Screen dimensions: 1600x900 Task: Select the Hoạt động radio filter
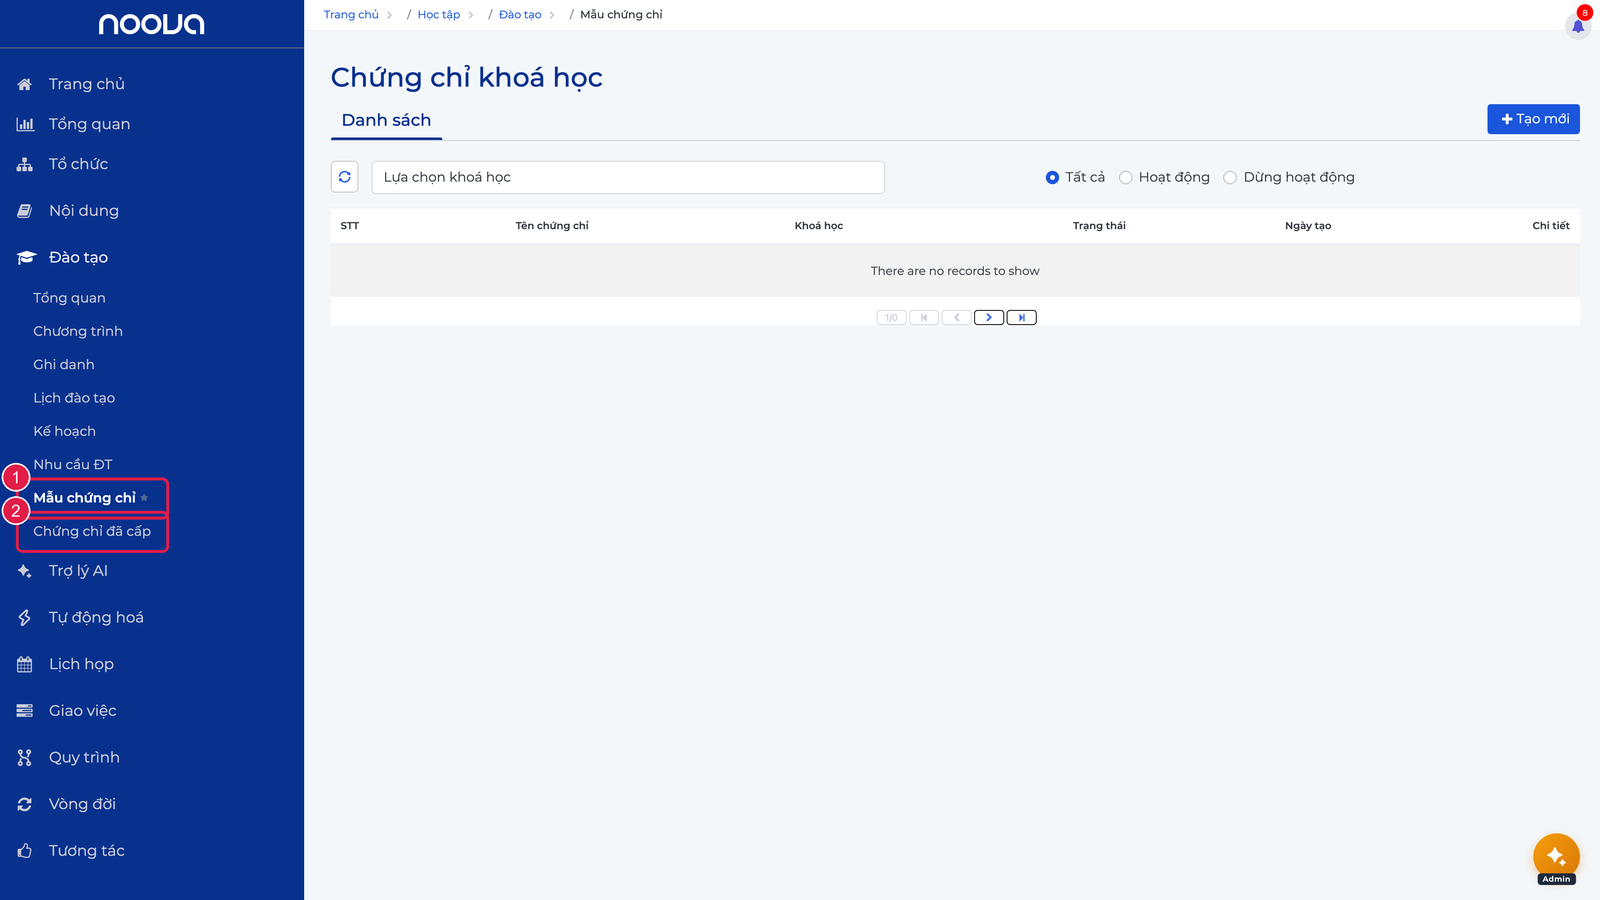tap(1126, 178)
